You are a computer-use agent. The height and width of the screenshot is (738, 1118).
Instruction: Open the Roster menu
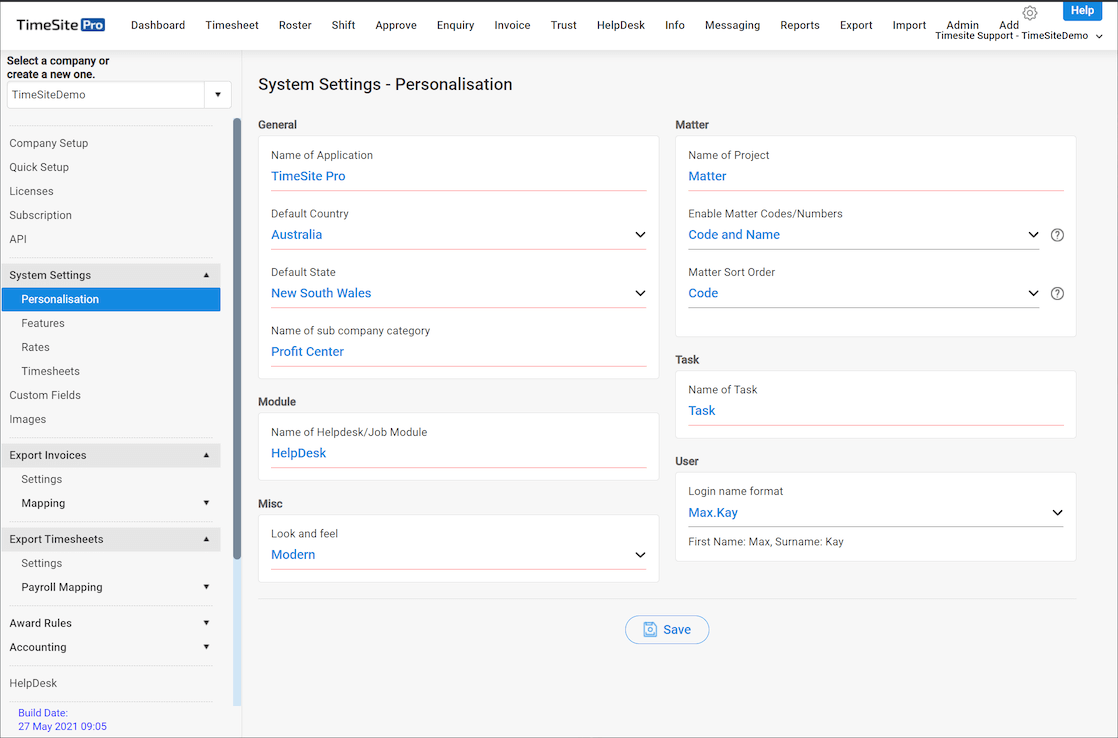point(295,25)
